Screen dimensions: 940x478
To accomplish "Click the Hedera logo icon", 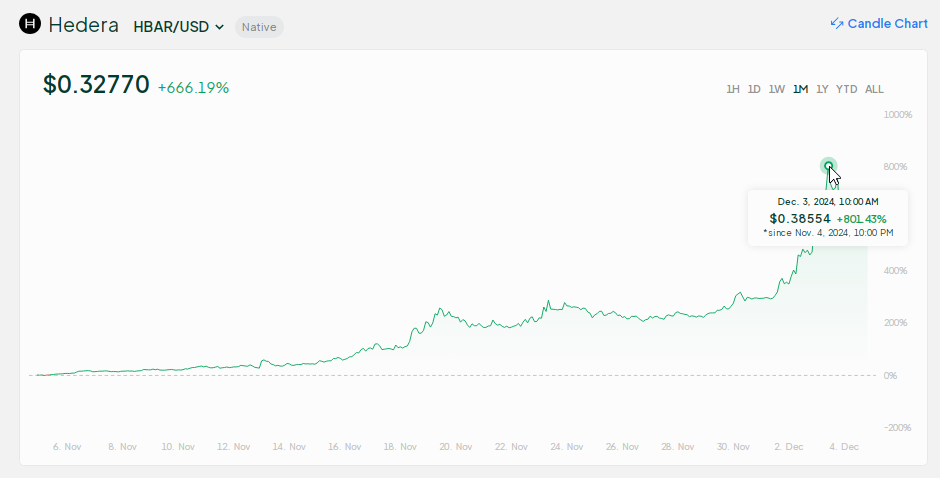I will 30,24.
